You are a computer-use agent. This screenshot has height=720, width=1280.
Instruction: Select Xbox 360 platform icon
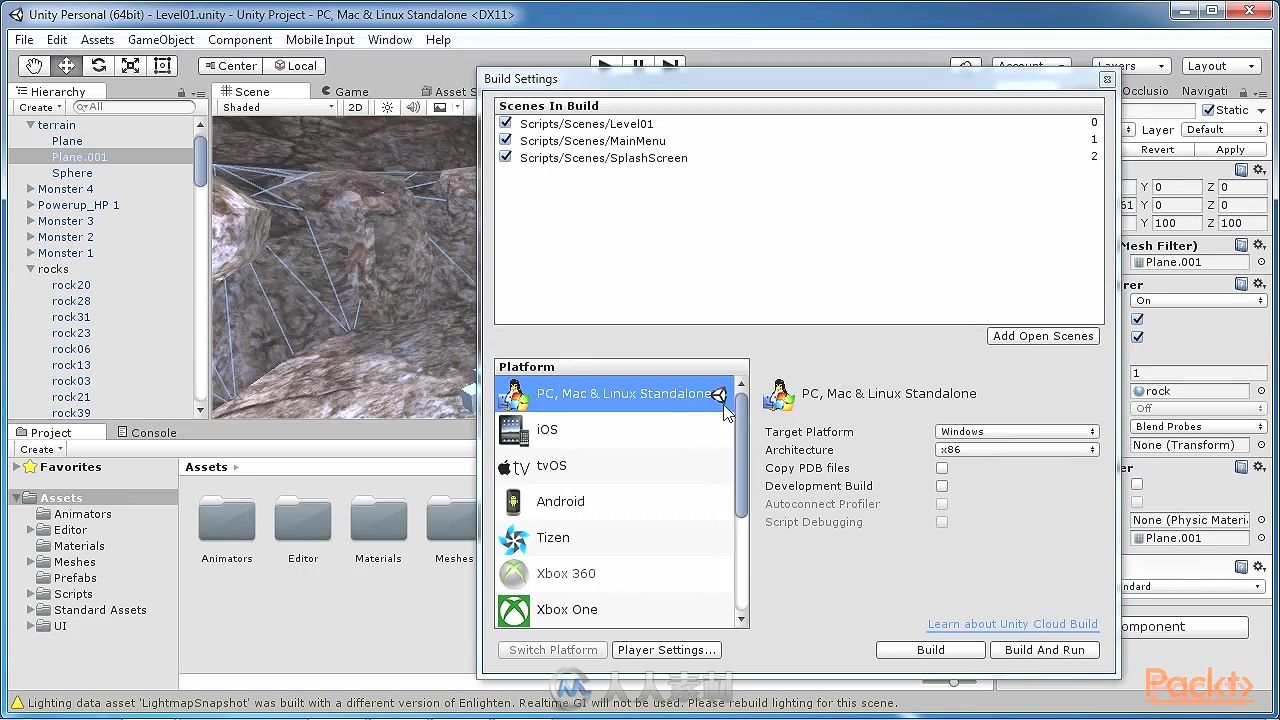click(x=514, y=574)
